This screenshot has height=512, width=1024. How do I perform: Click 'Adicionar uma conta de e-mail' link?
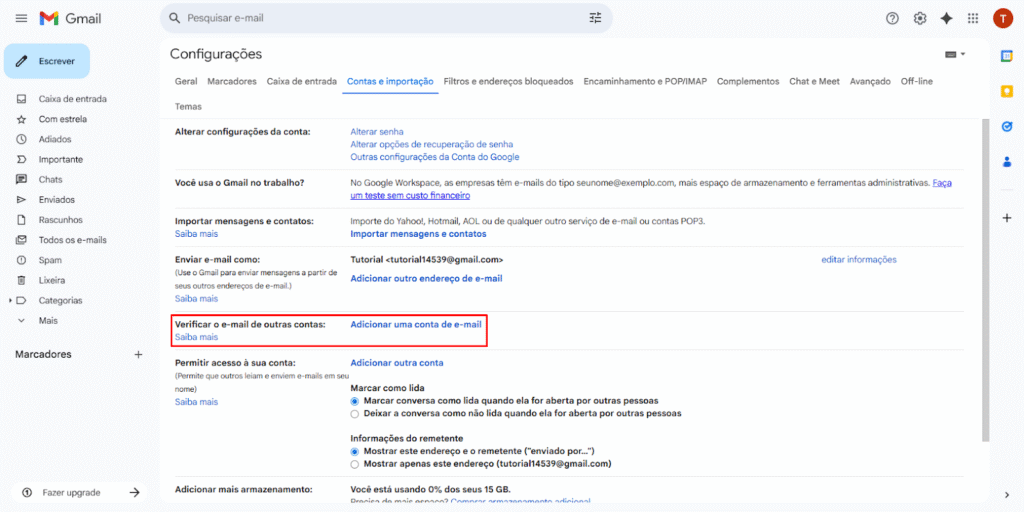coord(415,324)
